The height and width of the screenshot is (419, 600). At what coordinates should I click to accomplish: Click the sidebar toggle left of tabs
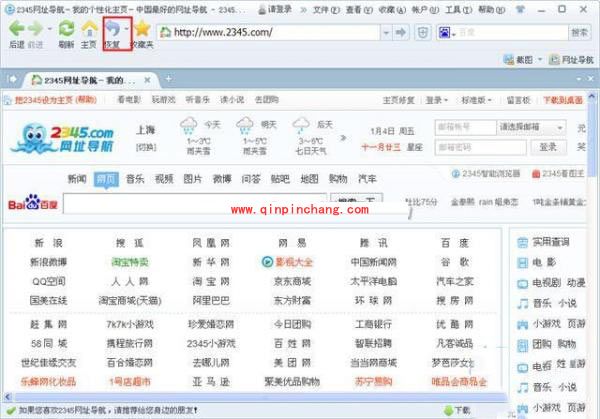coord(12,79)
